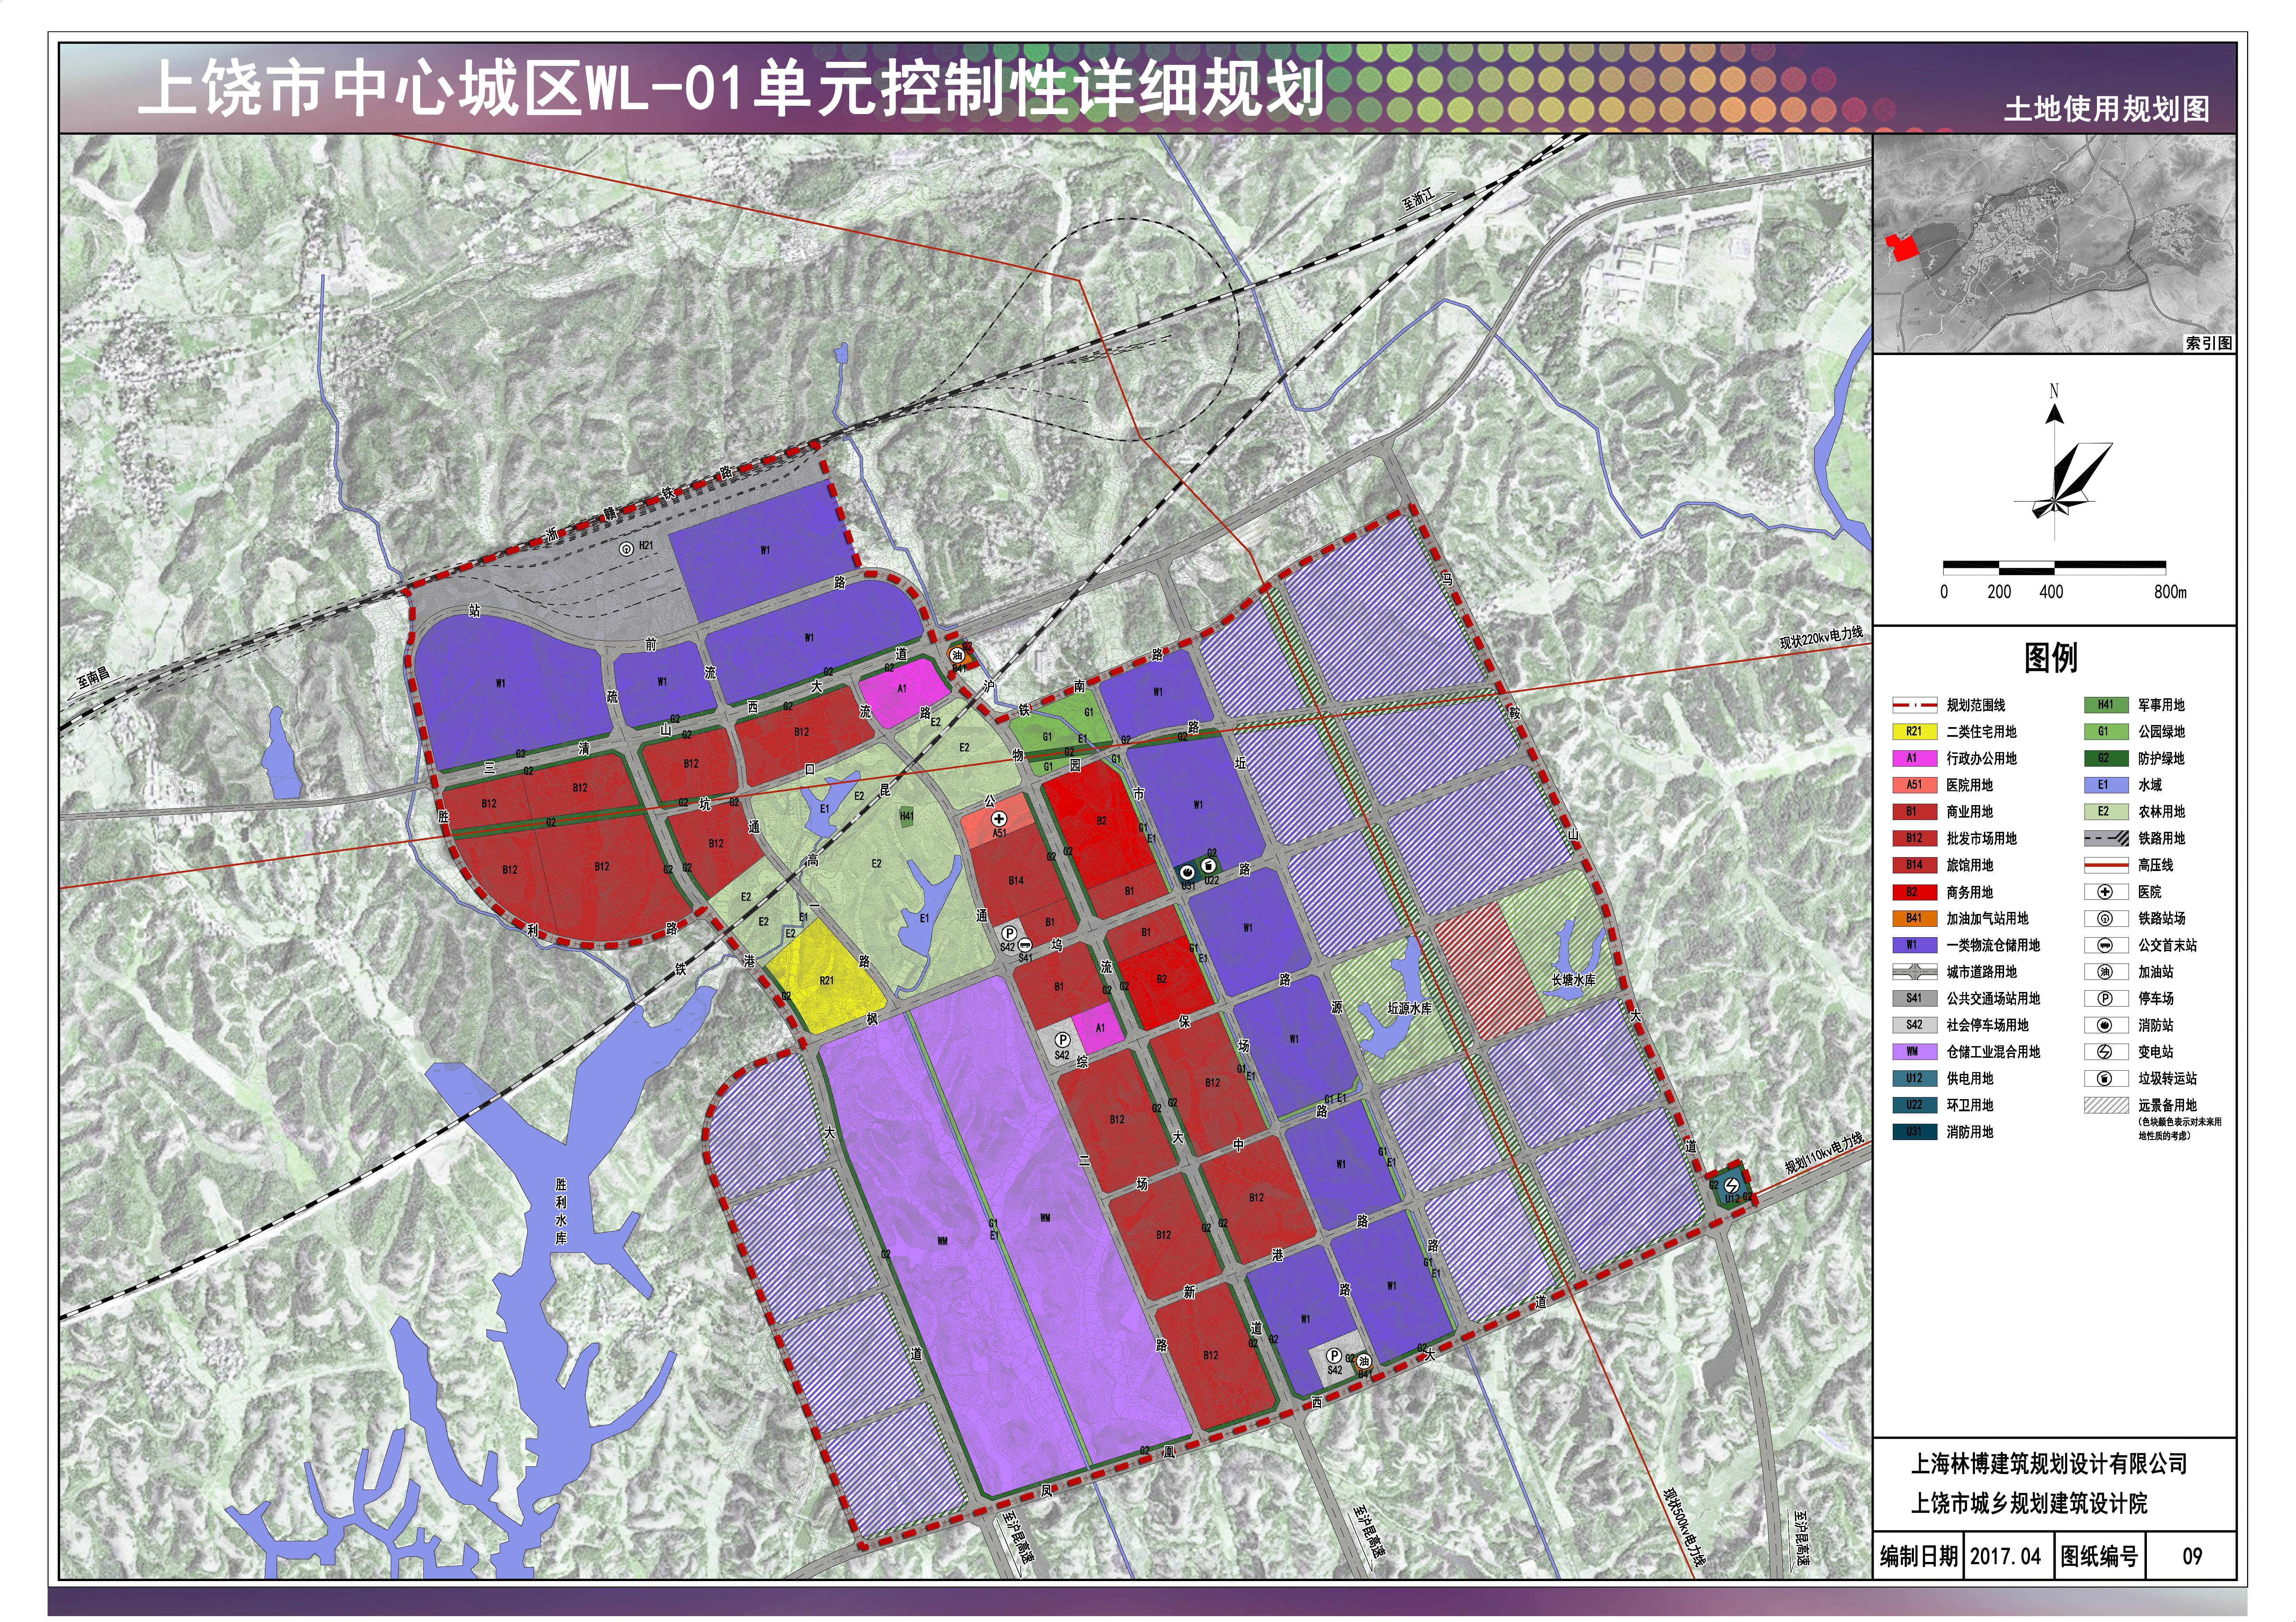
Task: Click the 上海林博建筑规划设计有限公司 text
Action: pos(2049,1464)
